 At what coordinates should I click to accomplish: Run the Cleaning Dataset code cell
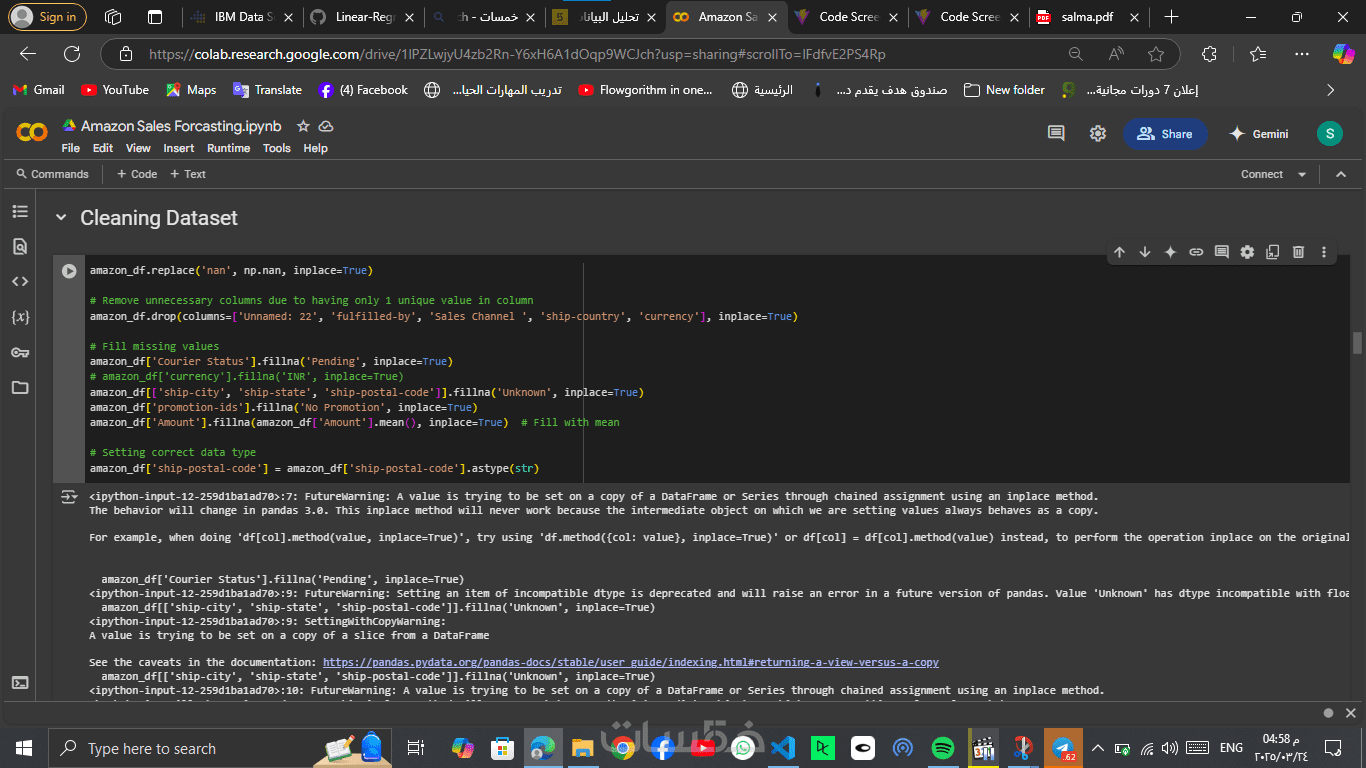(x=69, y=271)
